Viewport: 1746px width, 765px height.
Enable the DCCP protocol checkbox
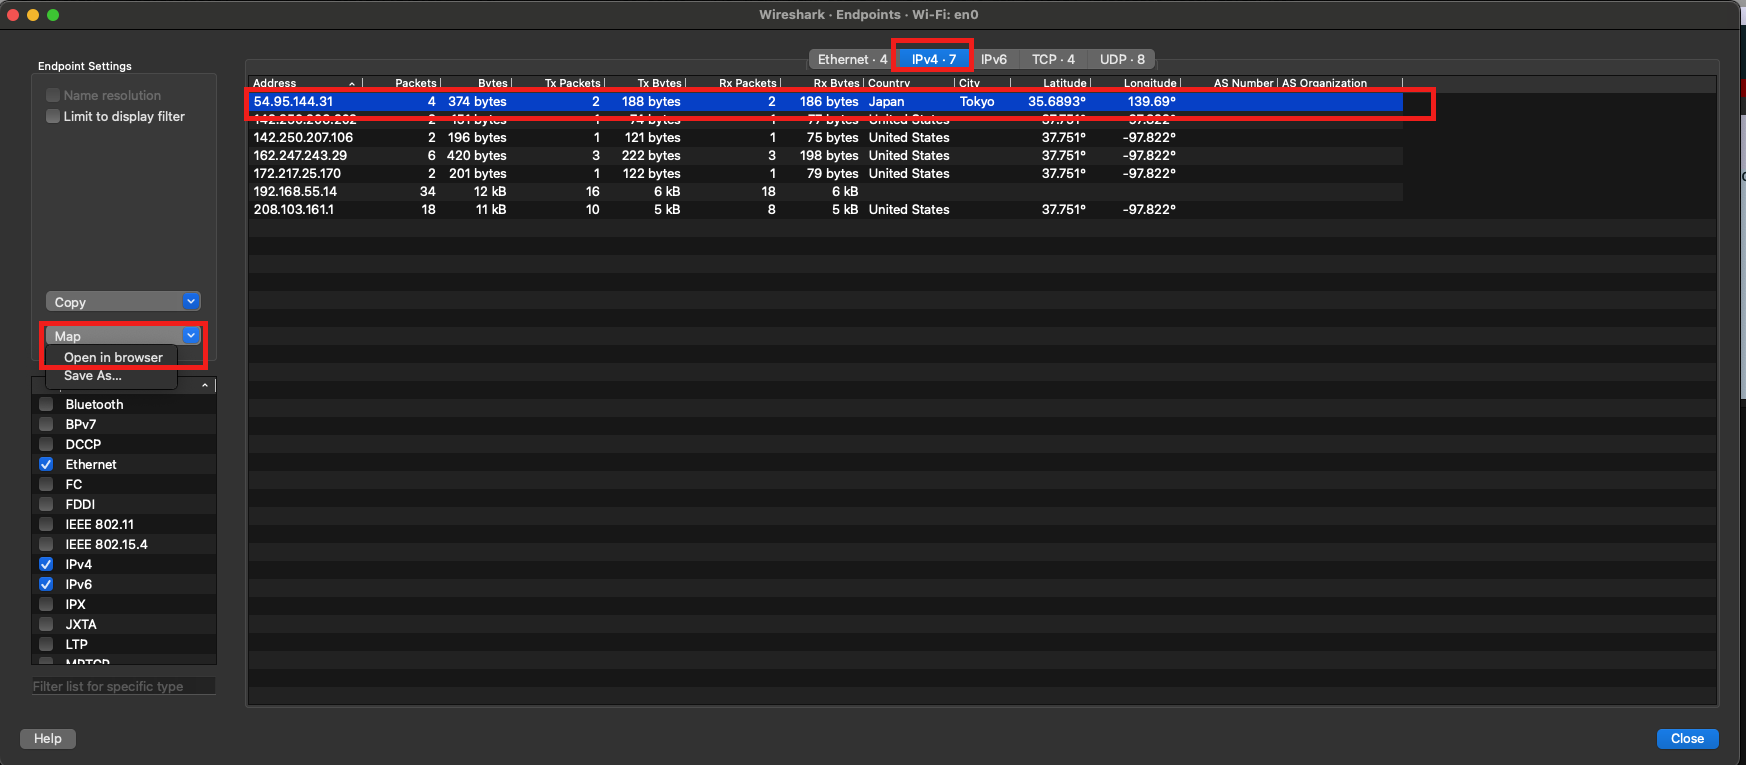46,444
